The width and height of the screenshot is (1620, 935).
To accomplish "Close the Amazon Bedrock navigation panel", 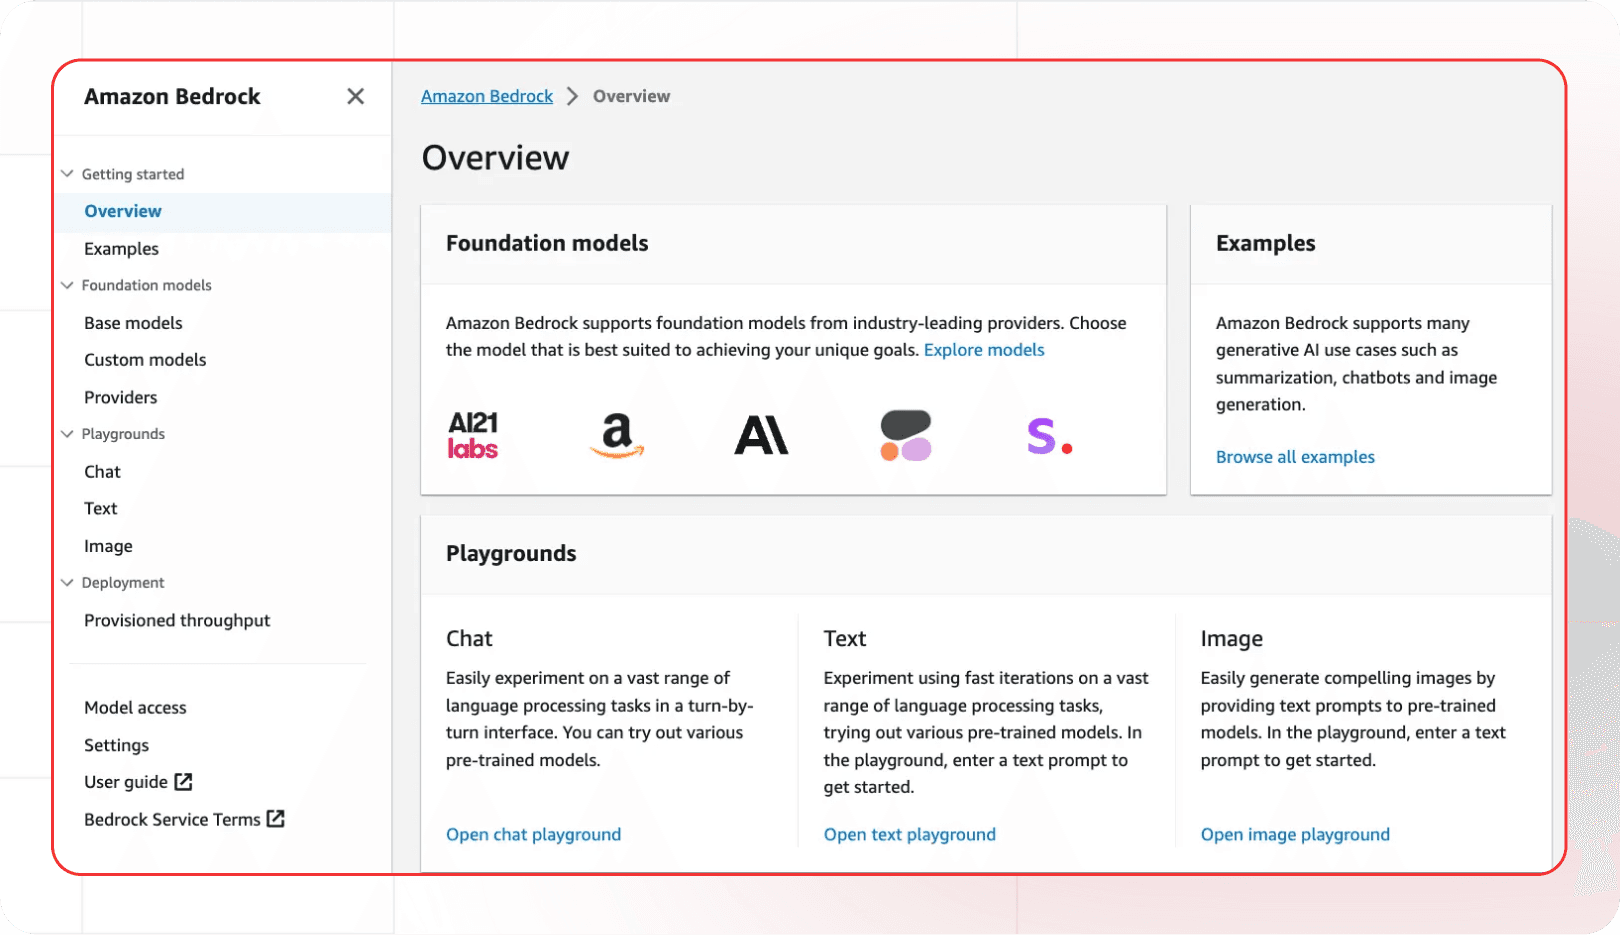I will [355, 96].
